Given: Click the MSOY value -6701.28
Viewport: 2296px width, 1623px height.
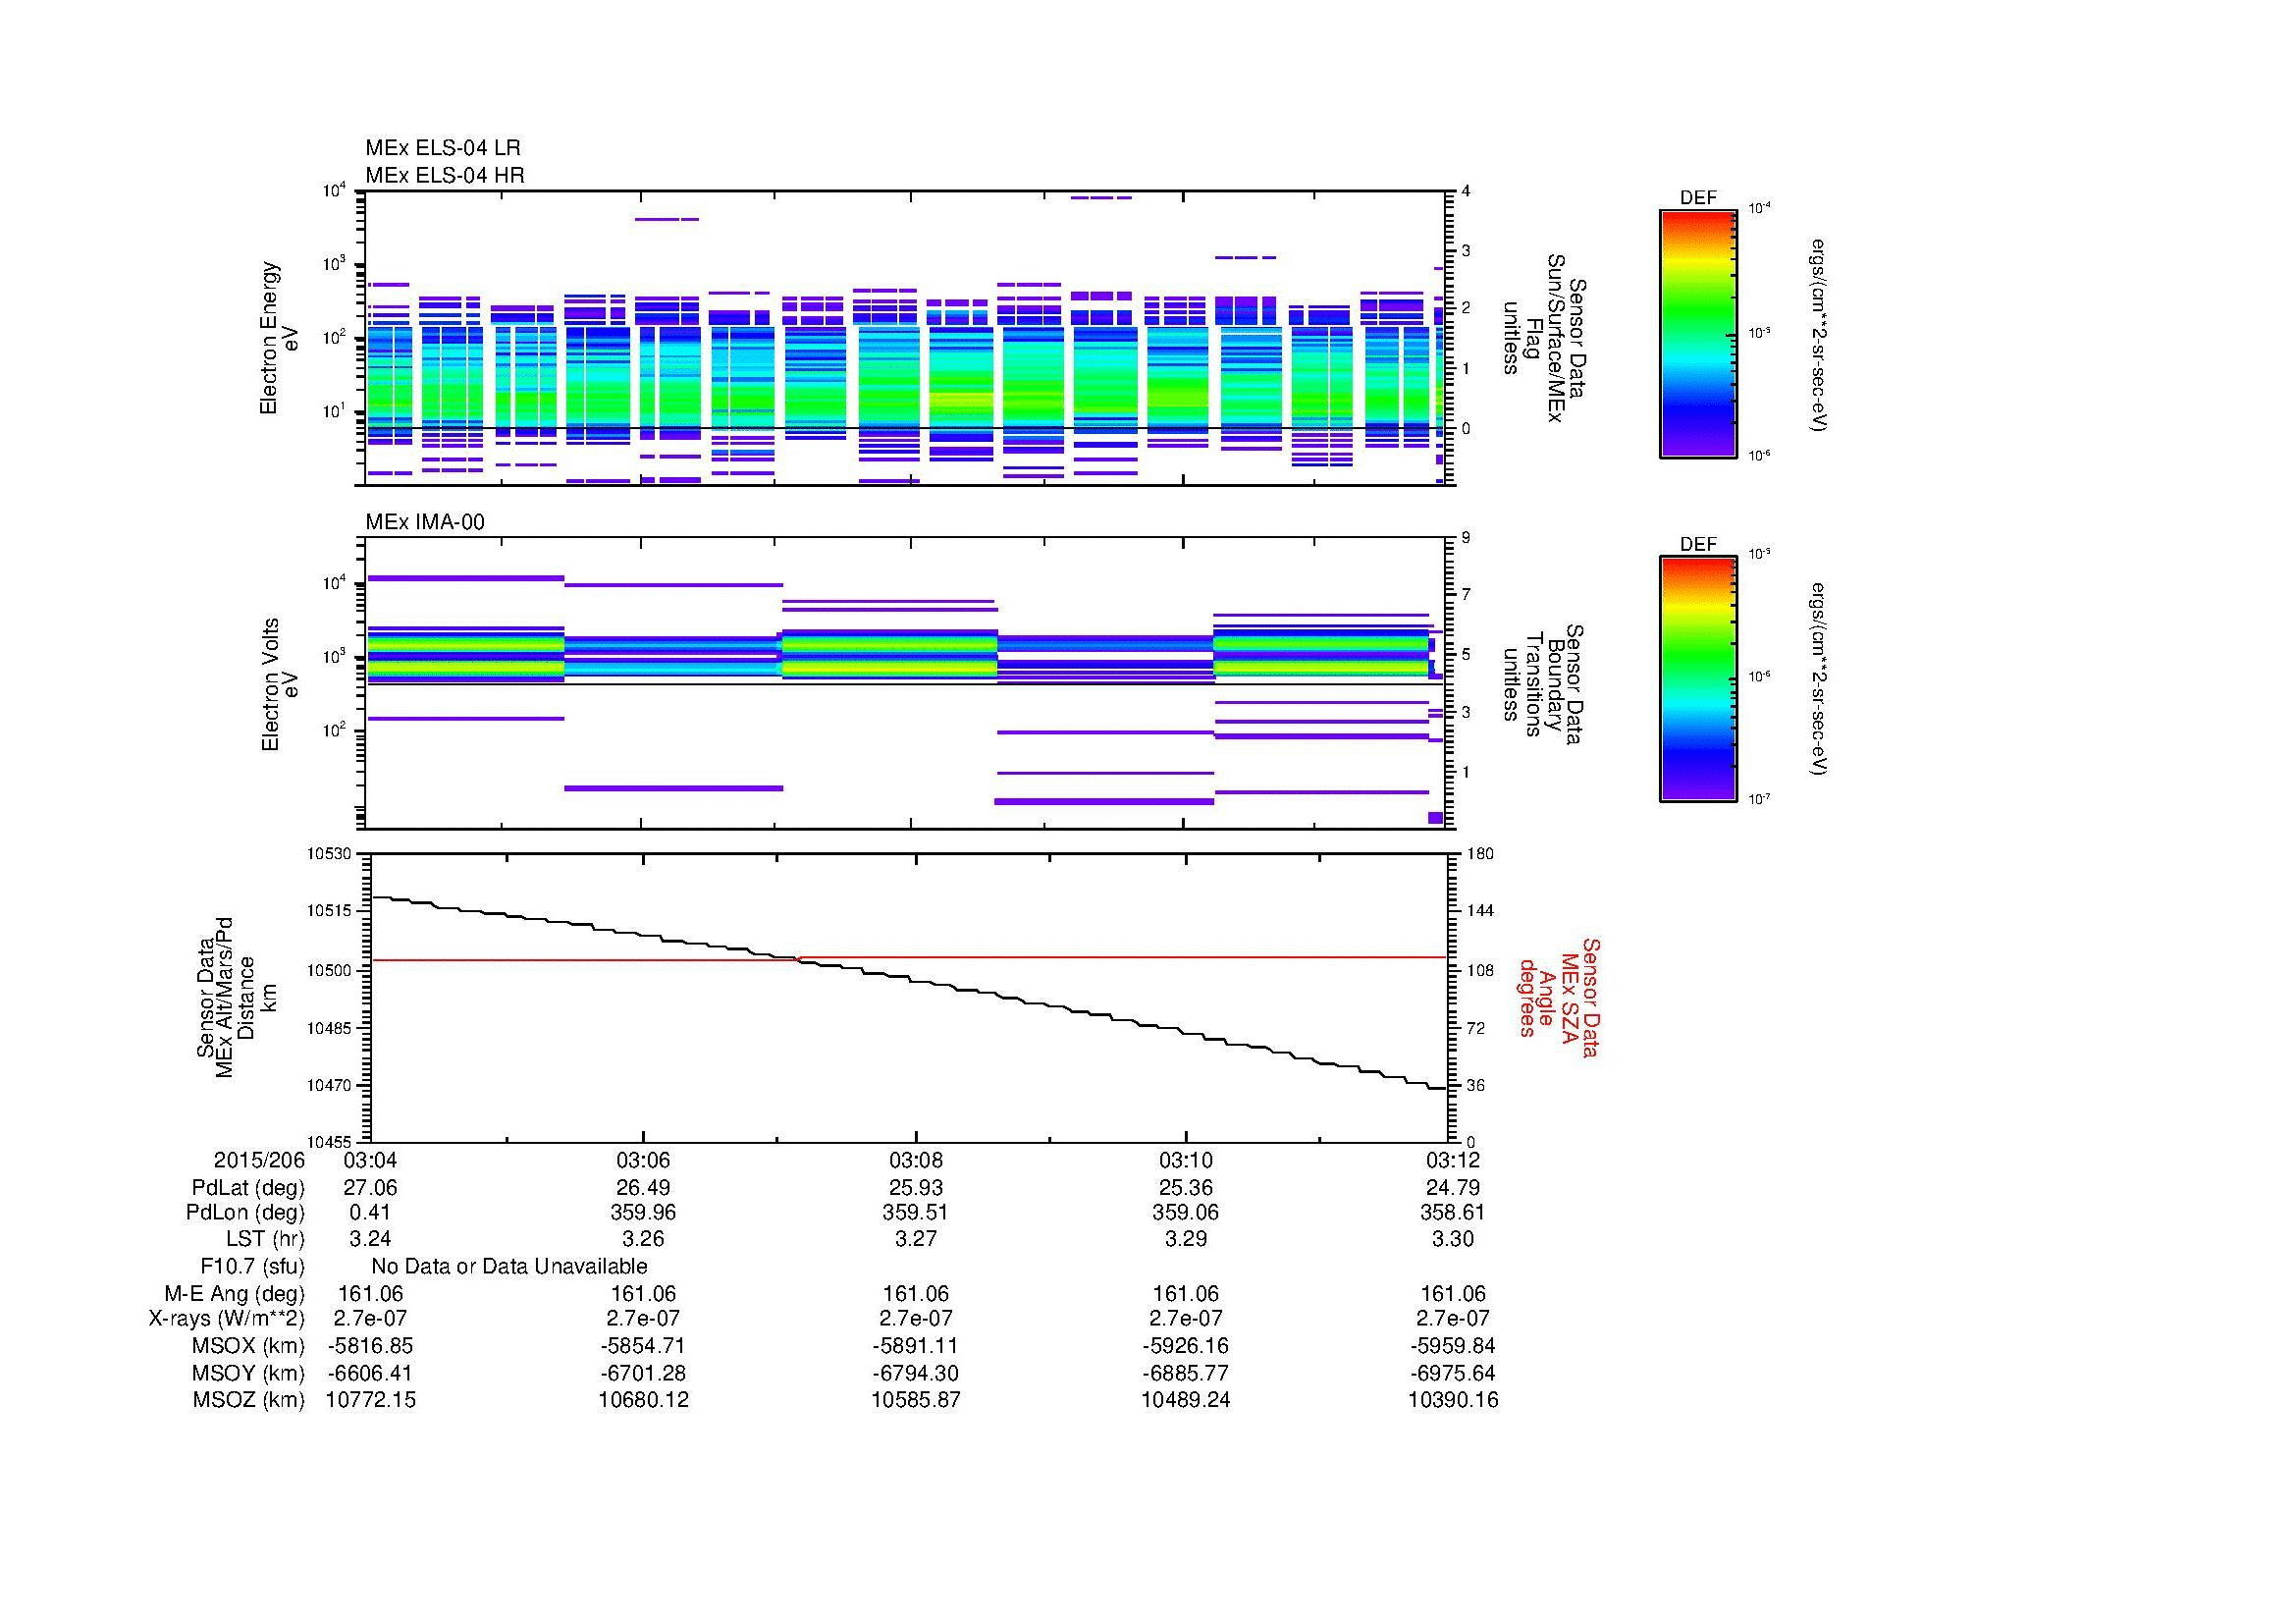Looking at the screenshot, I should pyautogui.click(x=643, y=1373).
